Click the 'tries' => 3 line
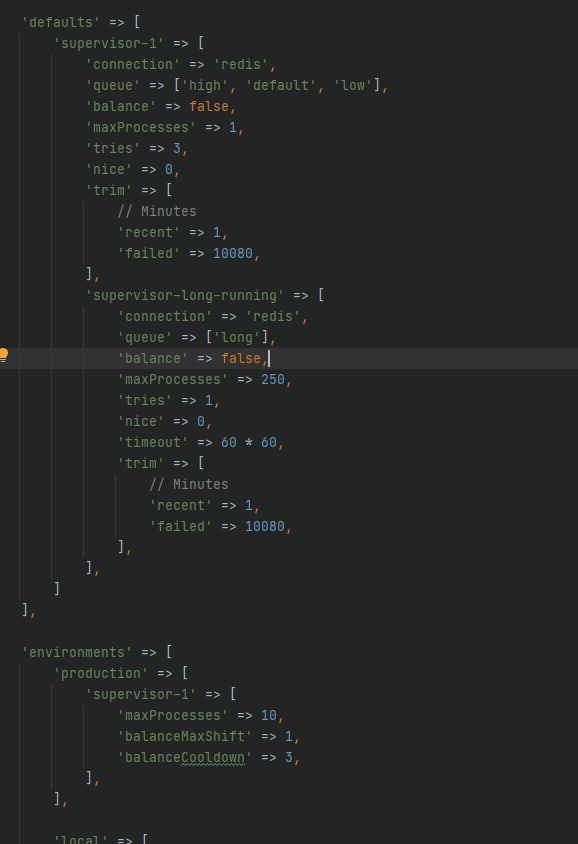The image size is (578, 844). (137, 148)
